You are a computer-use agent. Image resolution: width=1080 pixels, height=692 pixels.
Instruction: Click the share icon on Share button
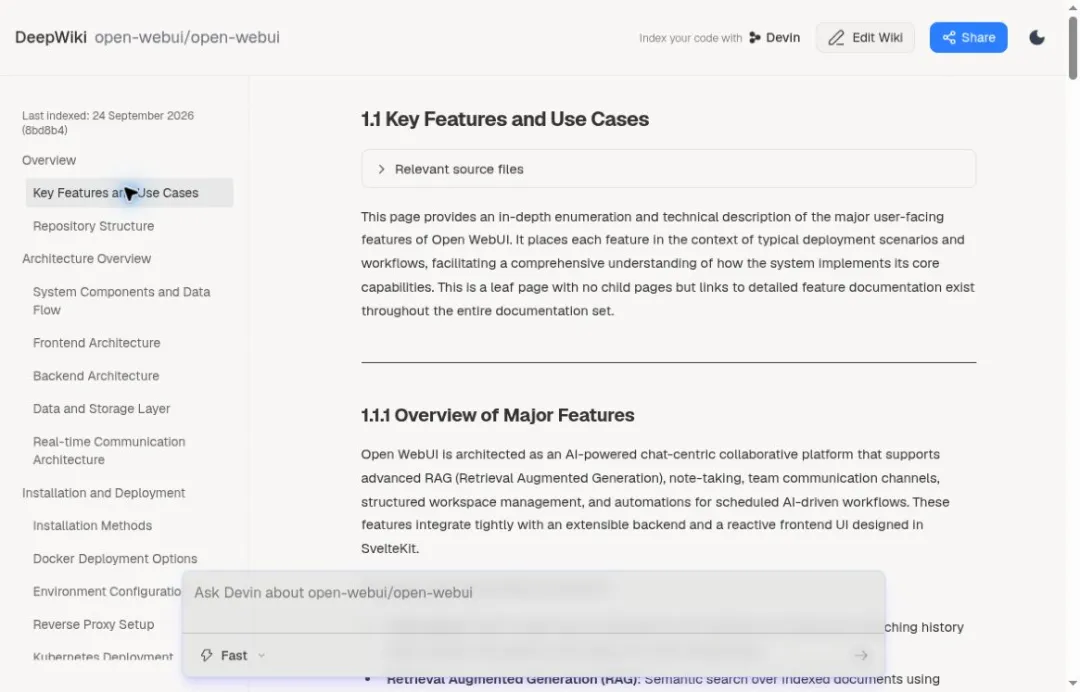[x=948, y=38]
